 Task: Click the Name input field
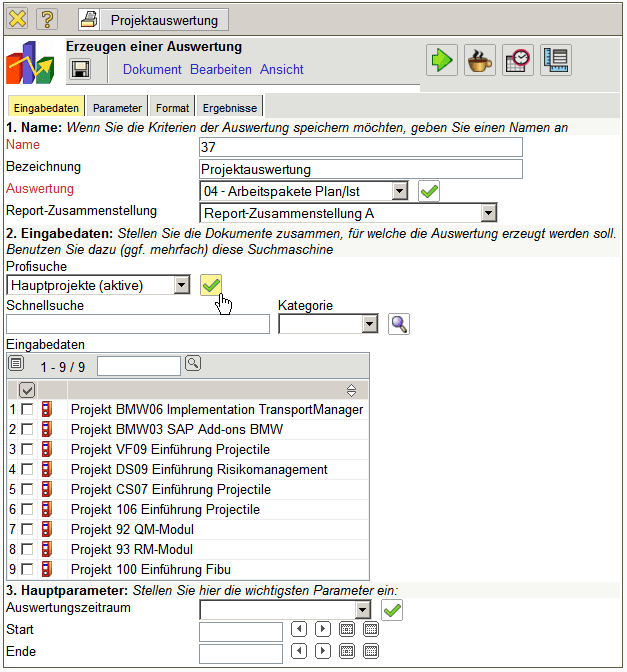(x=361, y=147)
